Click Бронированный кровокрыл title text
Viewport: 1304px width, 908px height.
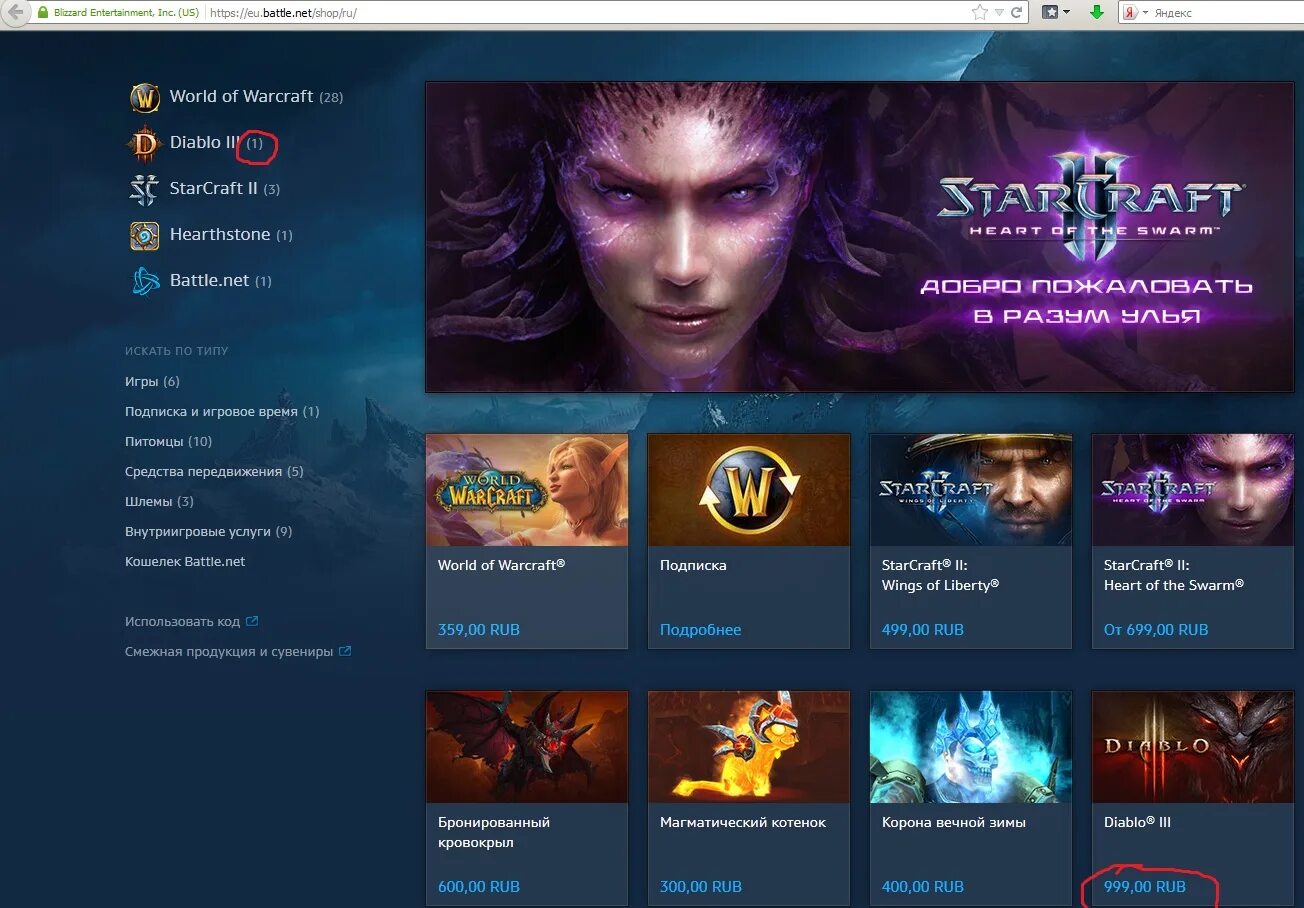point(494,832)
